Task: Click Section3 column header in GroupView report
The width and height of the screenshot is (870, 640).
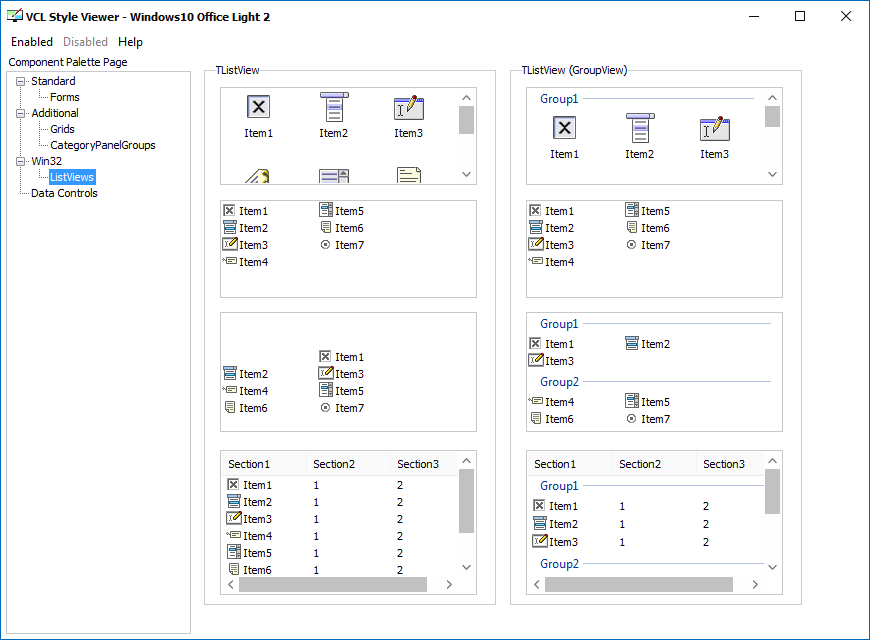Action: [730, 464]
